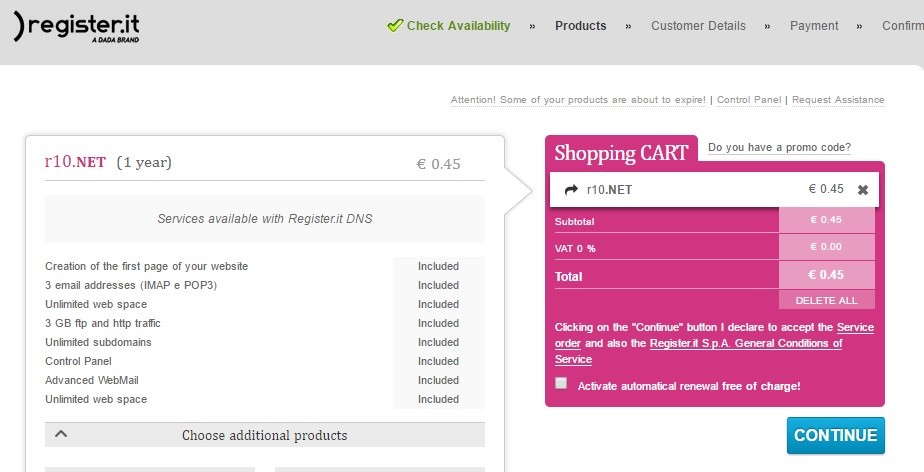The image size is (924, 472).
Task: Open Register.it S.p.A. General Conditions of Service link
Action: [x=698, y=351]
